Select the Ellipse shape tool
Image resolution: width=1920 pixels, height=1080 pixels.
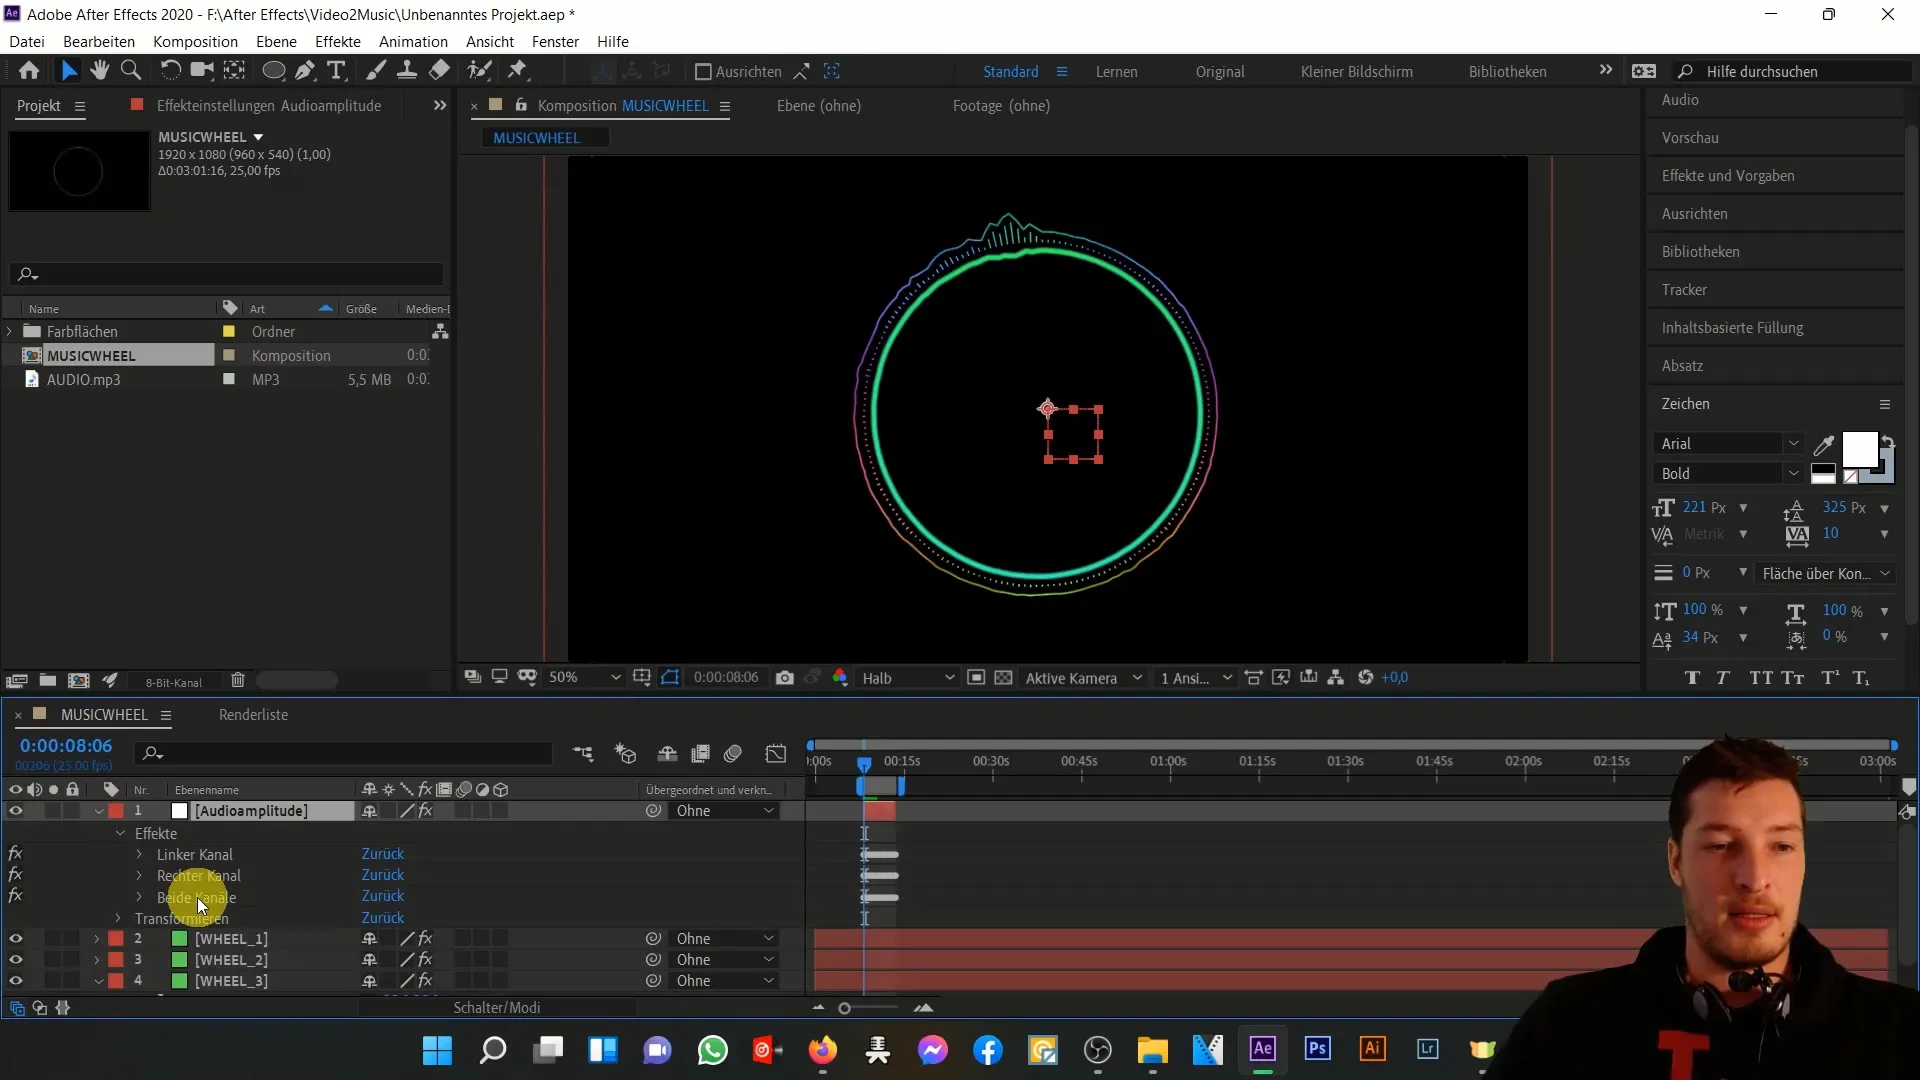[x=272, y=71]
